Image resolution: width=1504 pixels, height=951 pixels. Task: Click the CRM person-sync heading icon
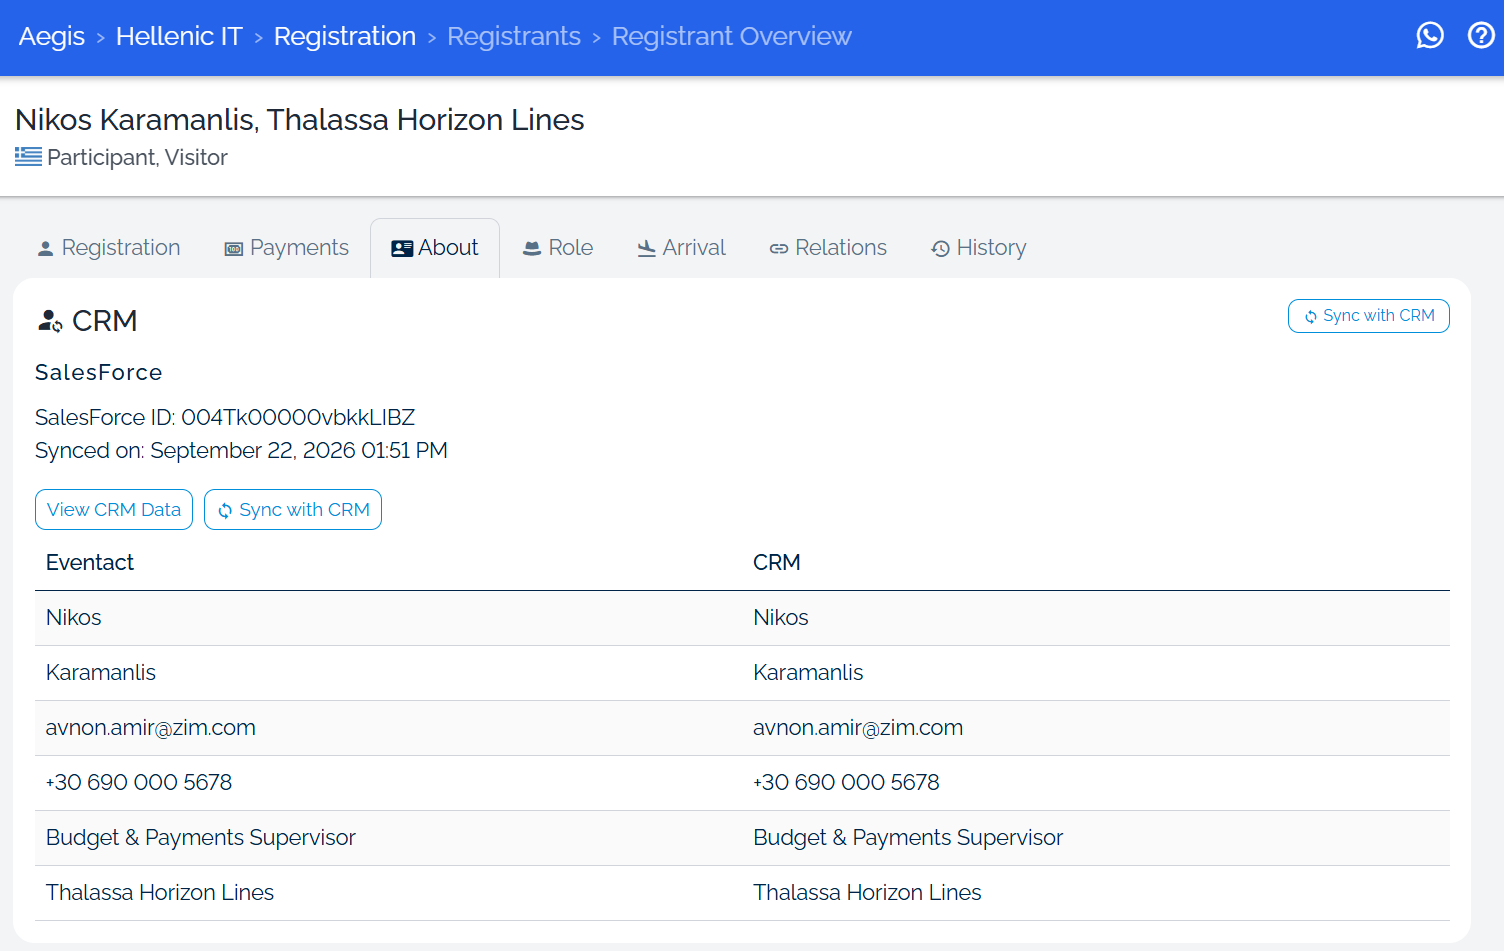point(50,321)
